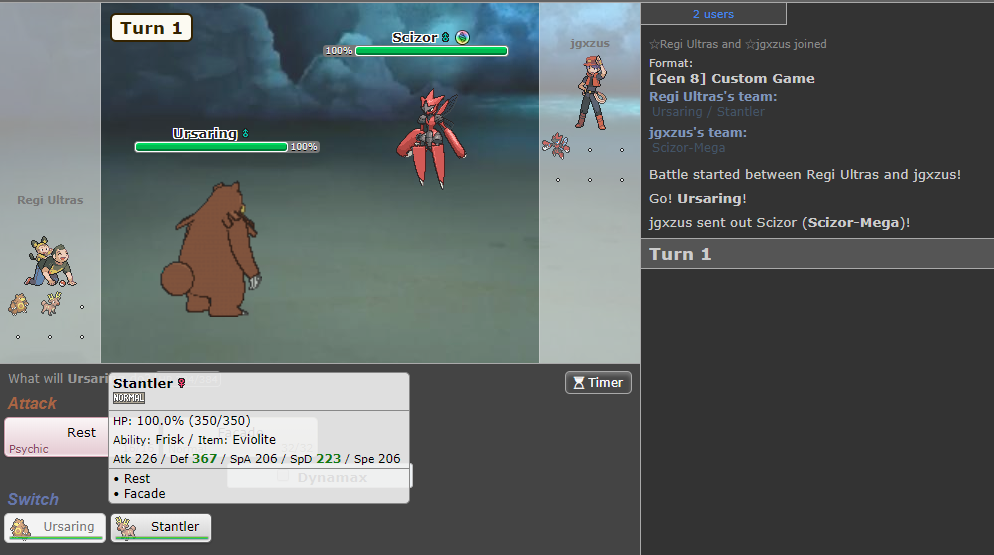Select the Ursaring switch button
Image resolution: width=994 pixels, height=555 pixels.
point(56,527)
